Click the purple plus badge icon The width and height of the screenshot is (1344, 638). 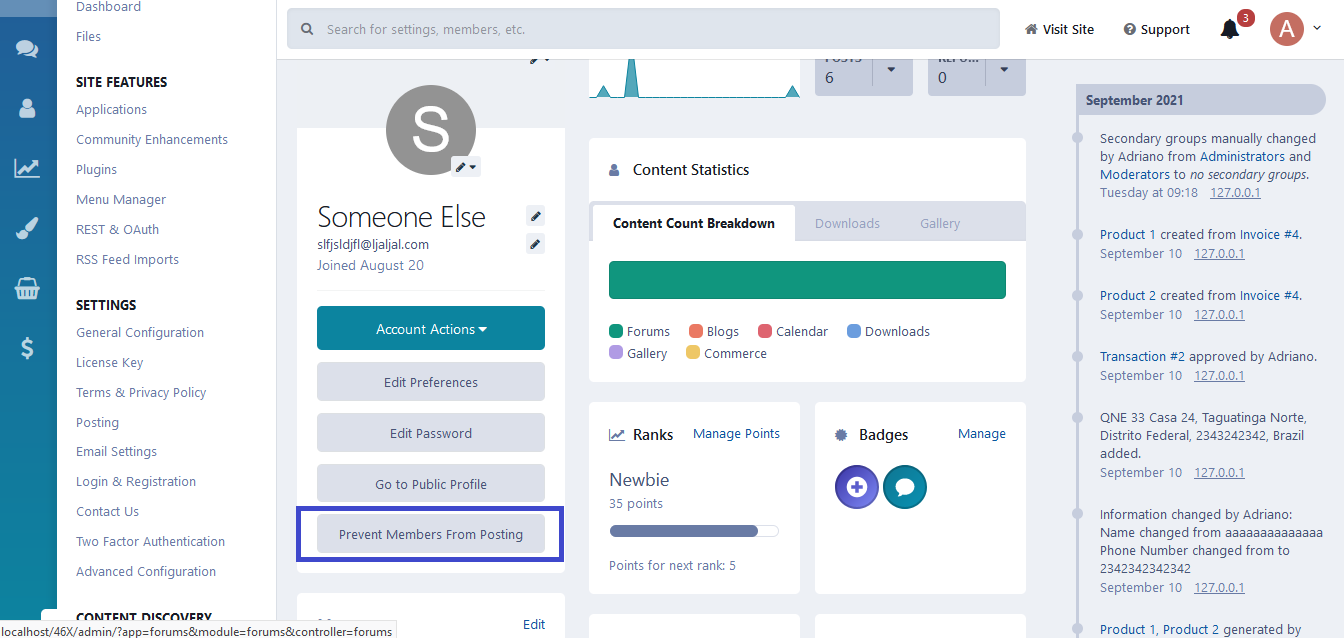click(x=856, y=487)
